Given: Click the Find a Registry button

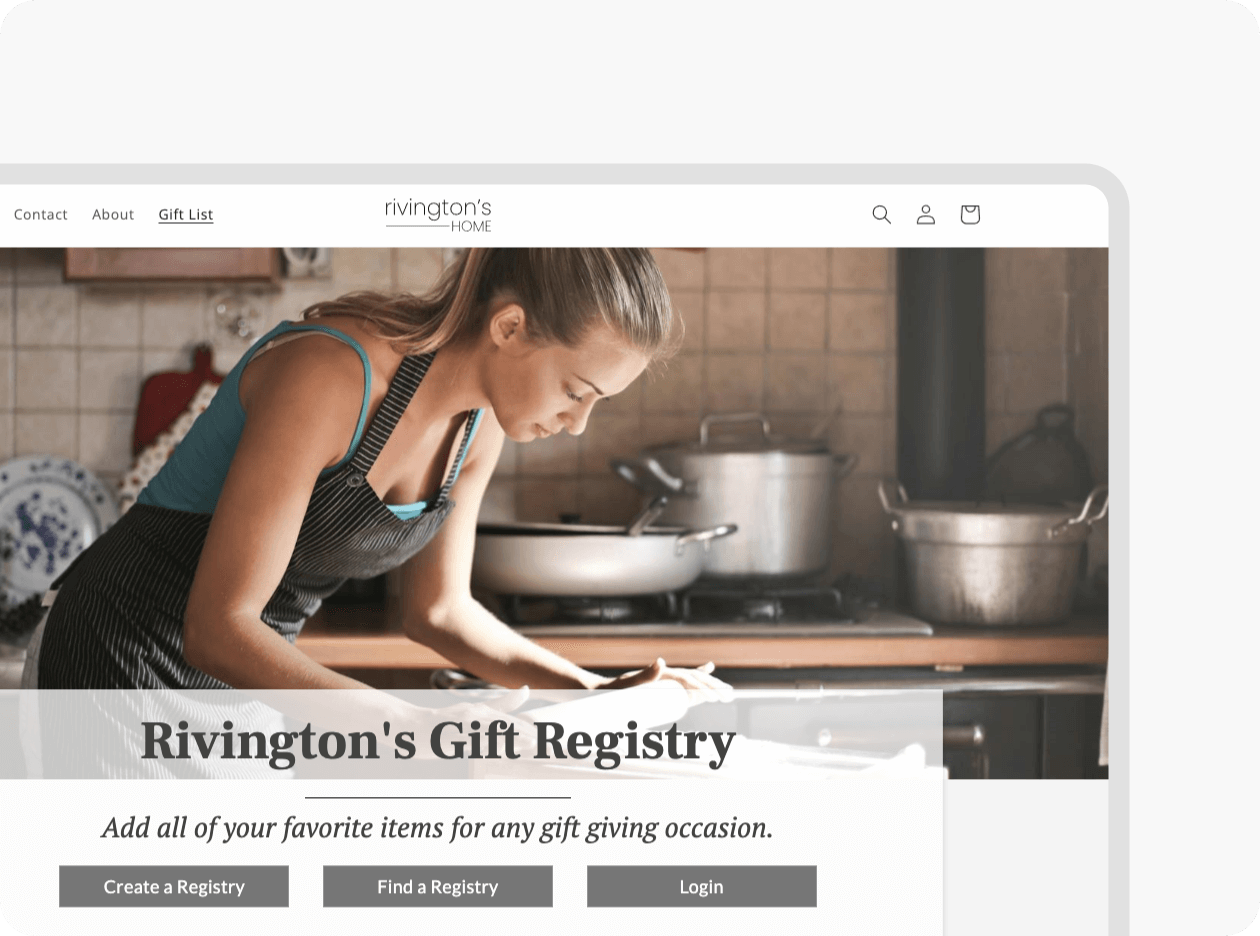Looking at the screenshot, I should (438, 886).
